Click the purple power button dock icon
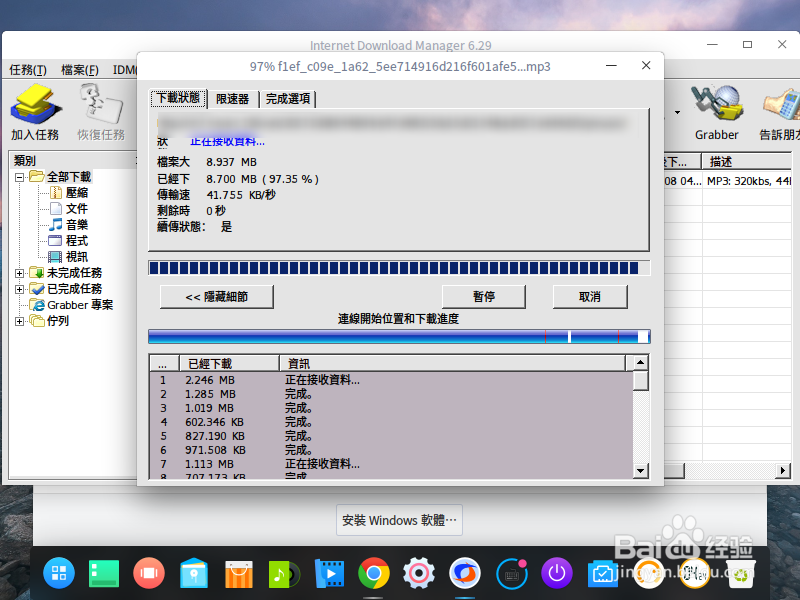This screenshot has height=600, width=800. point(557,573)
